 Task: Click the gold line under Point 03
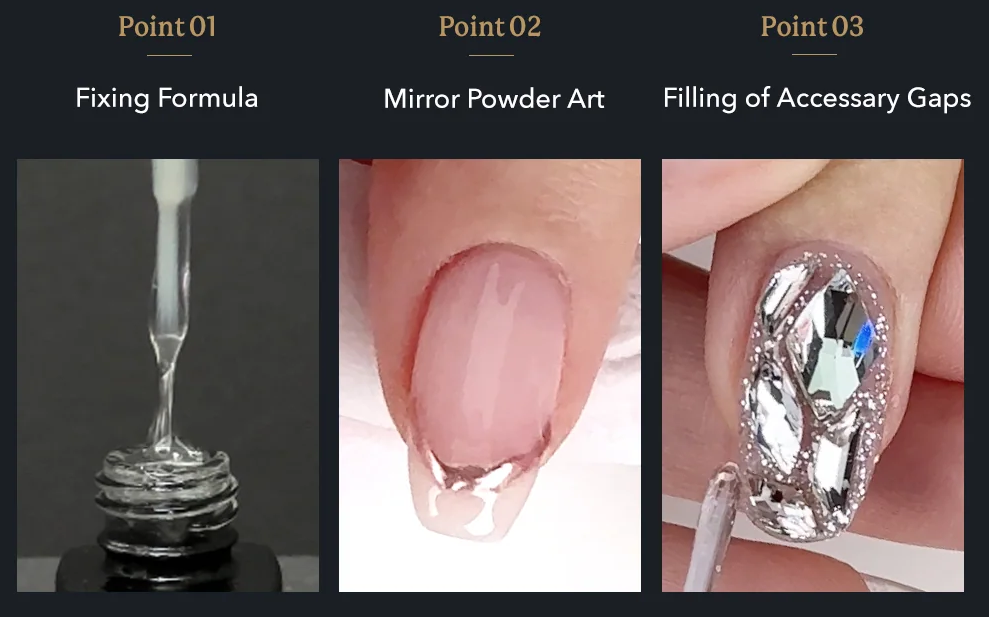pyautogui.click(x=814, y=55)
